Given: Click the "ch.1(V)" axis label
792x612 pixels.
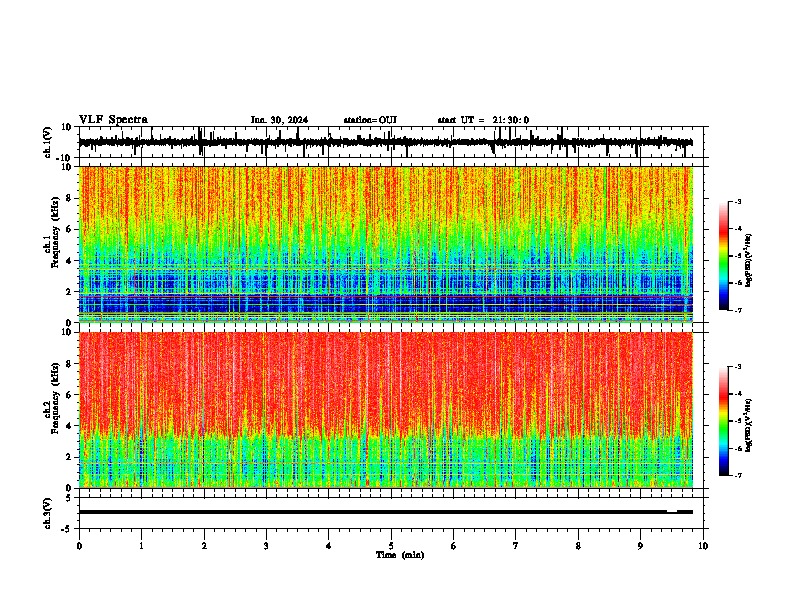Looking at the screenshot, I should point(48,142).
